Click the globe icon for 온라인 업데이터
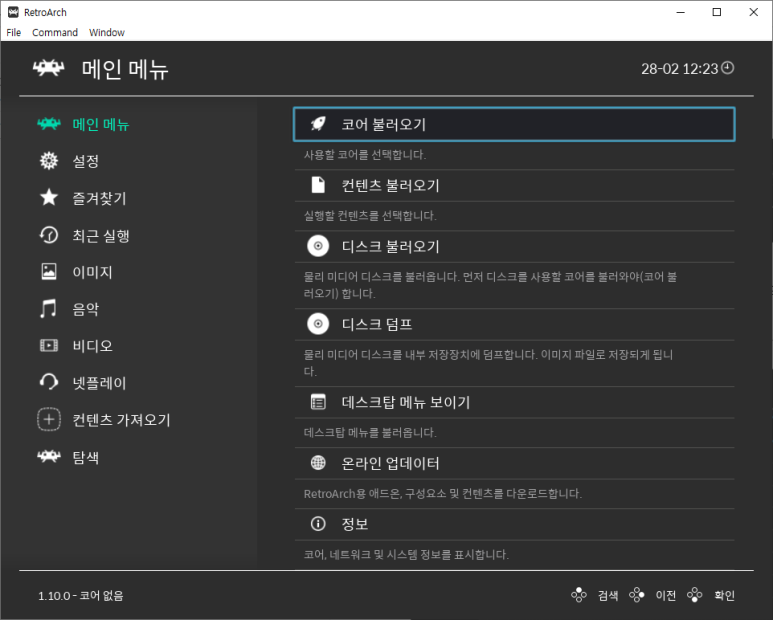The height and width of the screenshot is (620, 773). (x=318, y=463)
